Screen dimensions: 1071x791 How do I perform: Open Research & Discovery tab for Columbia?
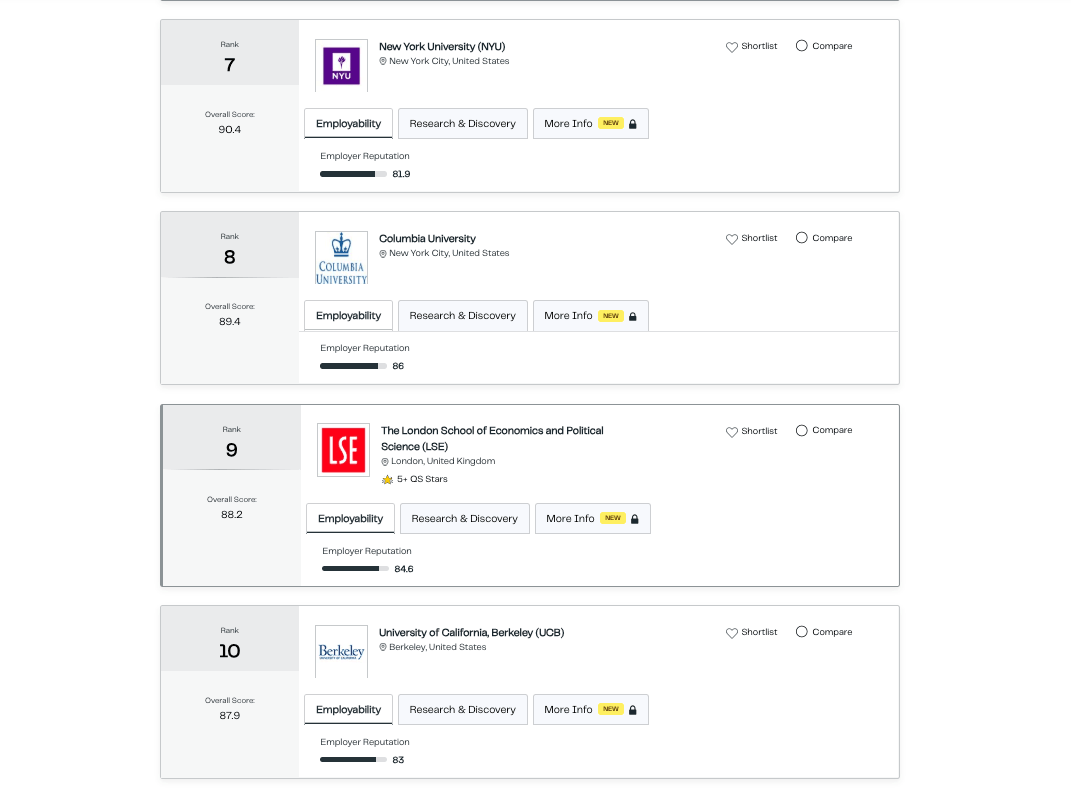point(462,316)
